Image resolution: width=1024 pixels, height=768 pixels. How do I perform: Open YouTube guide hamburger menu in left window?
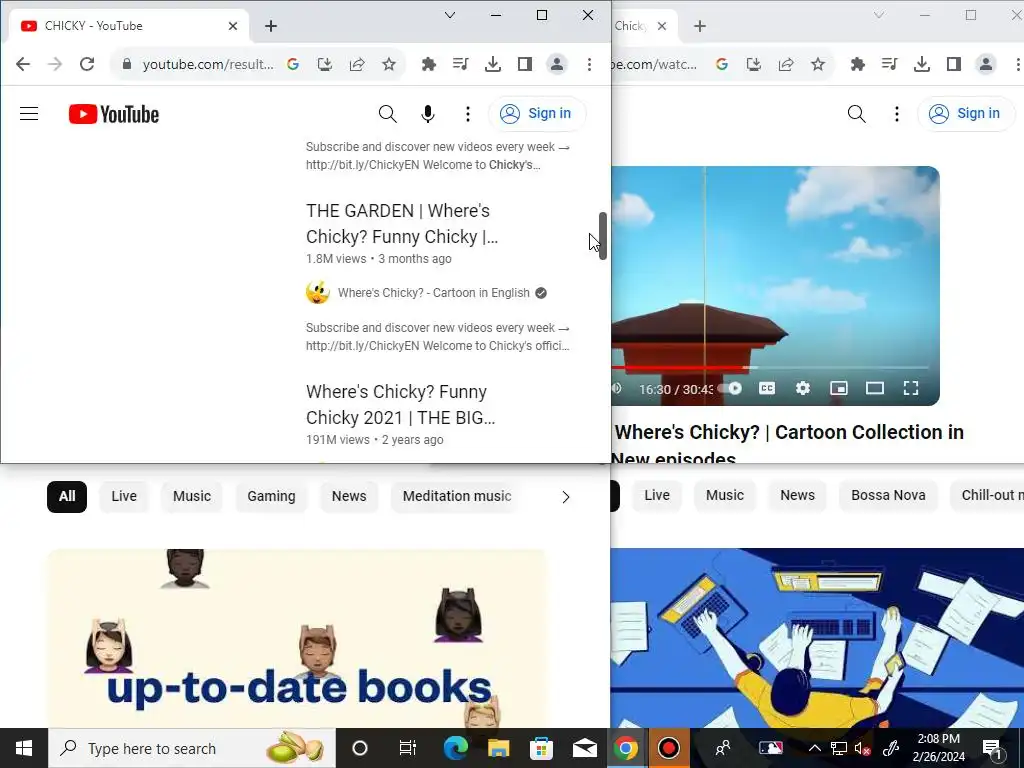point(29,114)
